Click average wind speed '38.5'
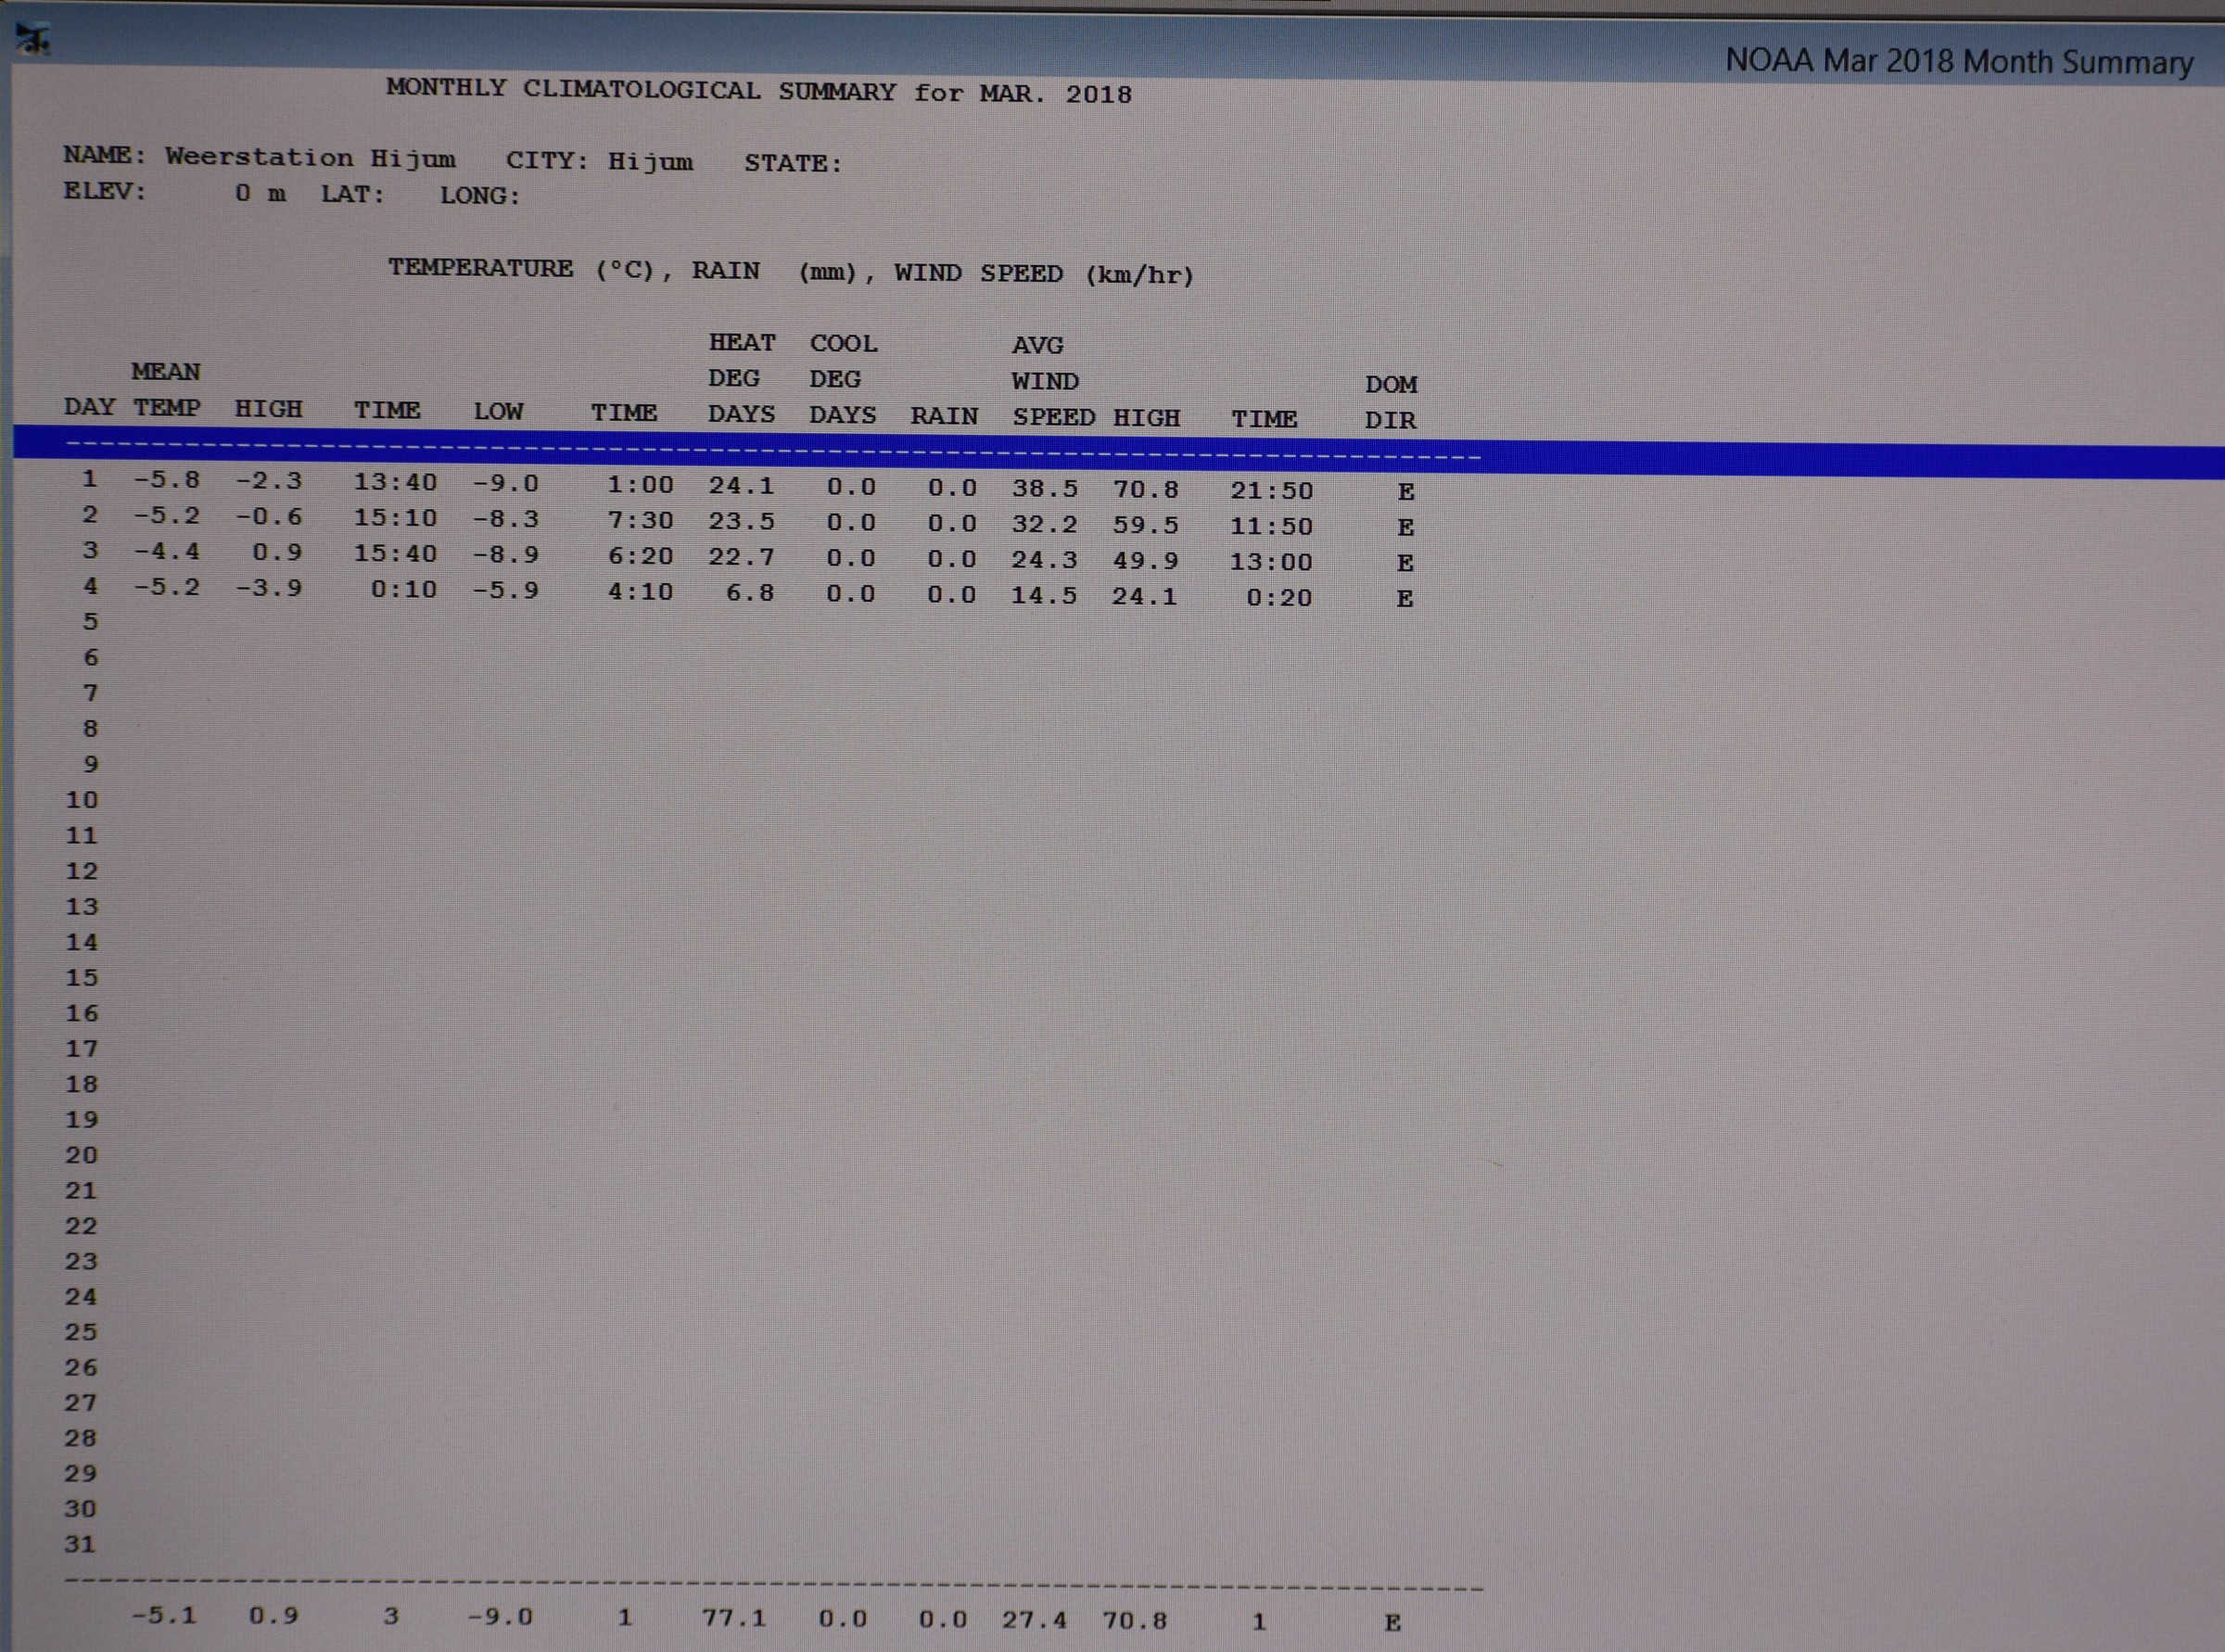This screenshot has width=2225, height=1652. [1045, 488]
